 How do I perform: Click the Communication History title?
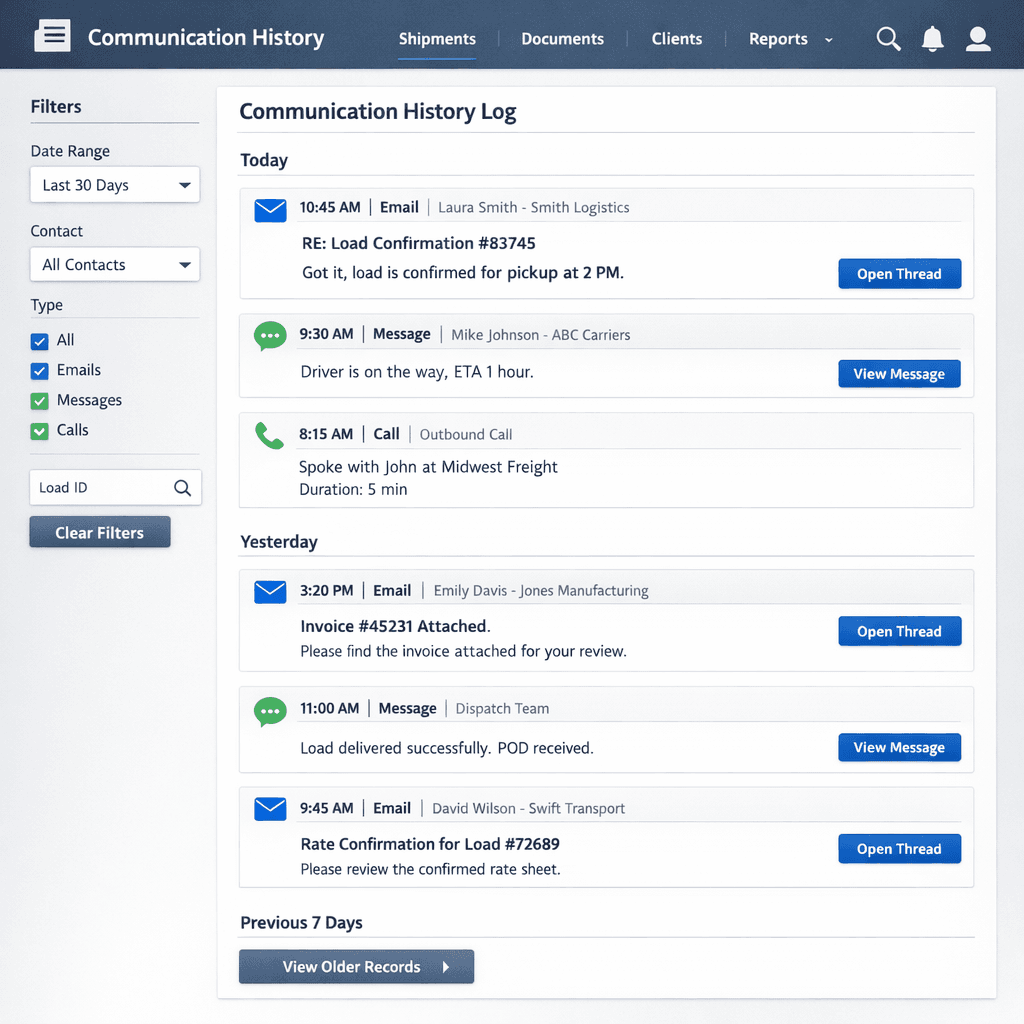pos(206,37)
